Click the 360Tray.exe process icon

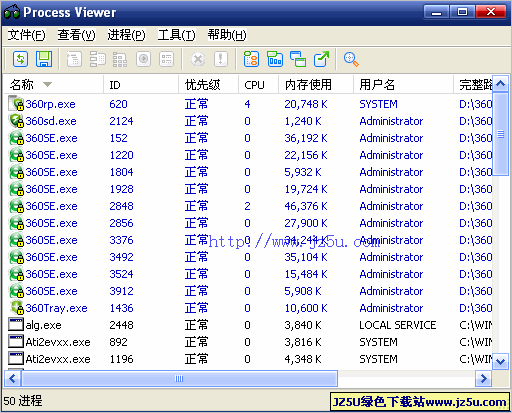coord(16,308)
